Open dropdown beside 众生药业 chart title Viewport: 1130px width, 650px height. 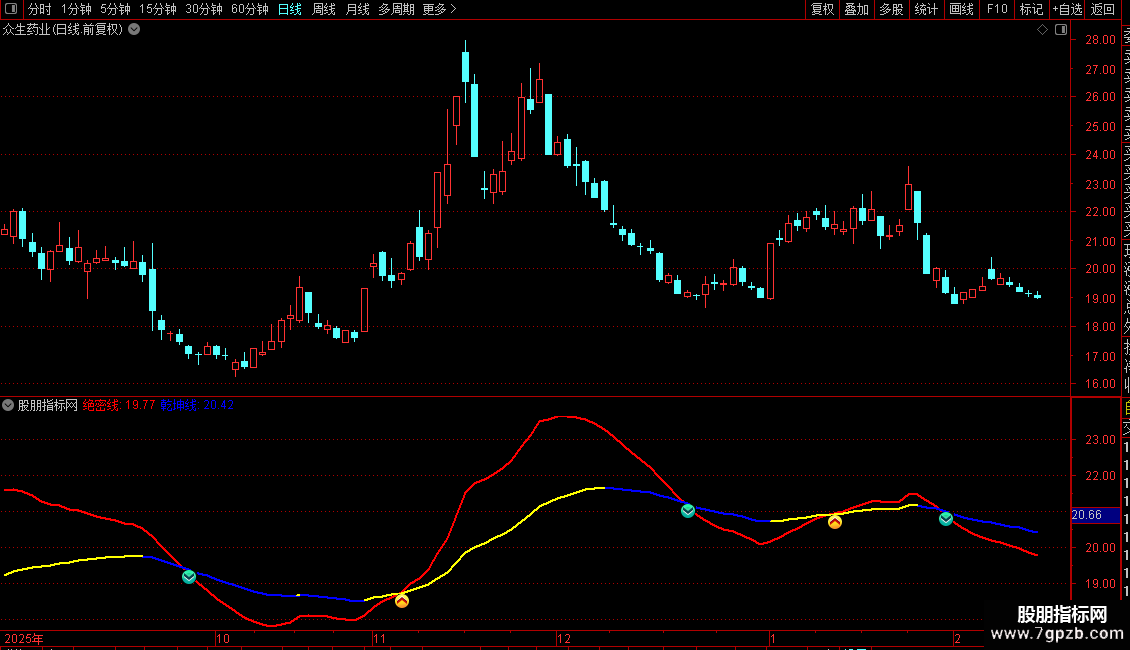point(134,30)
